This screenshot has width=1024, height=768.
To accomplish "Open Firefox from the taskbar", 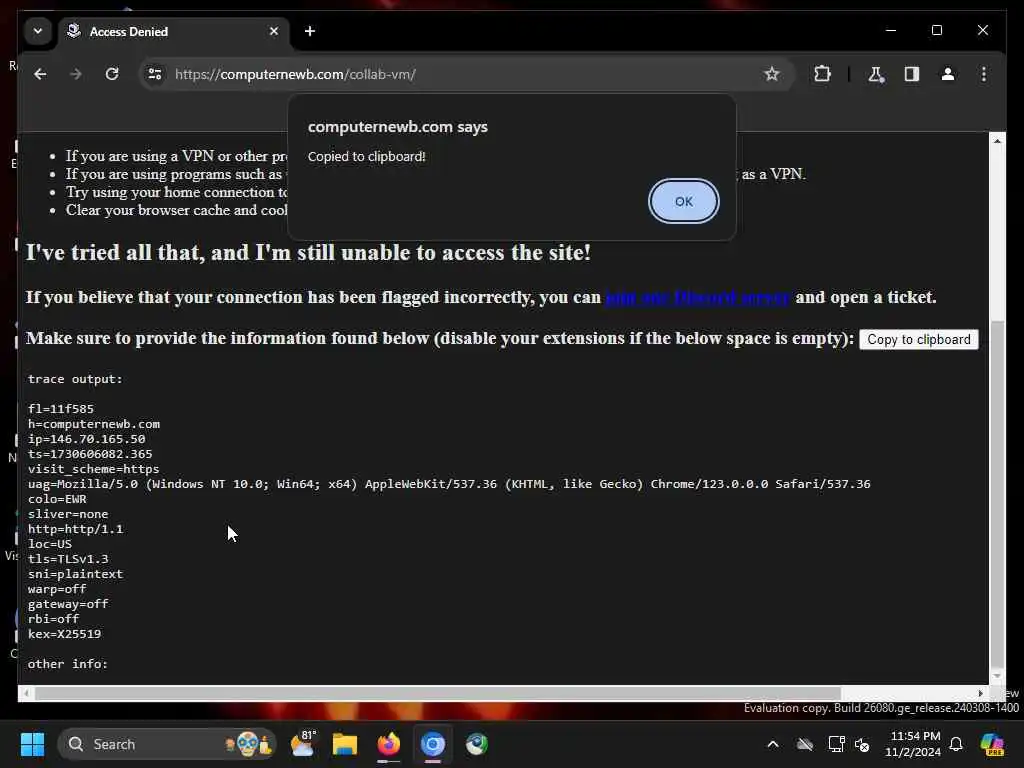I will (x=389, y=744).
